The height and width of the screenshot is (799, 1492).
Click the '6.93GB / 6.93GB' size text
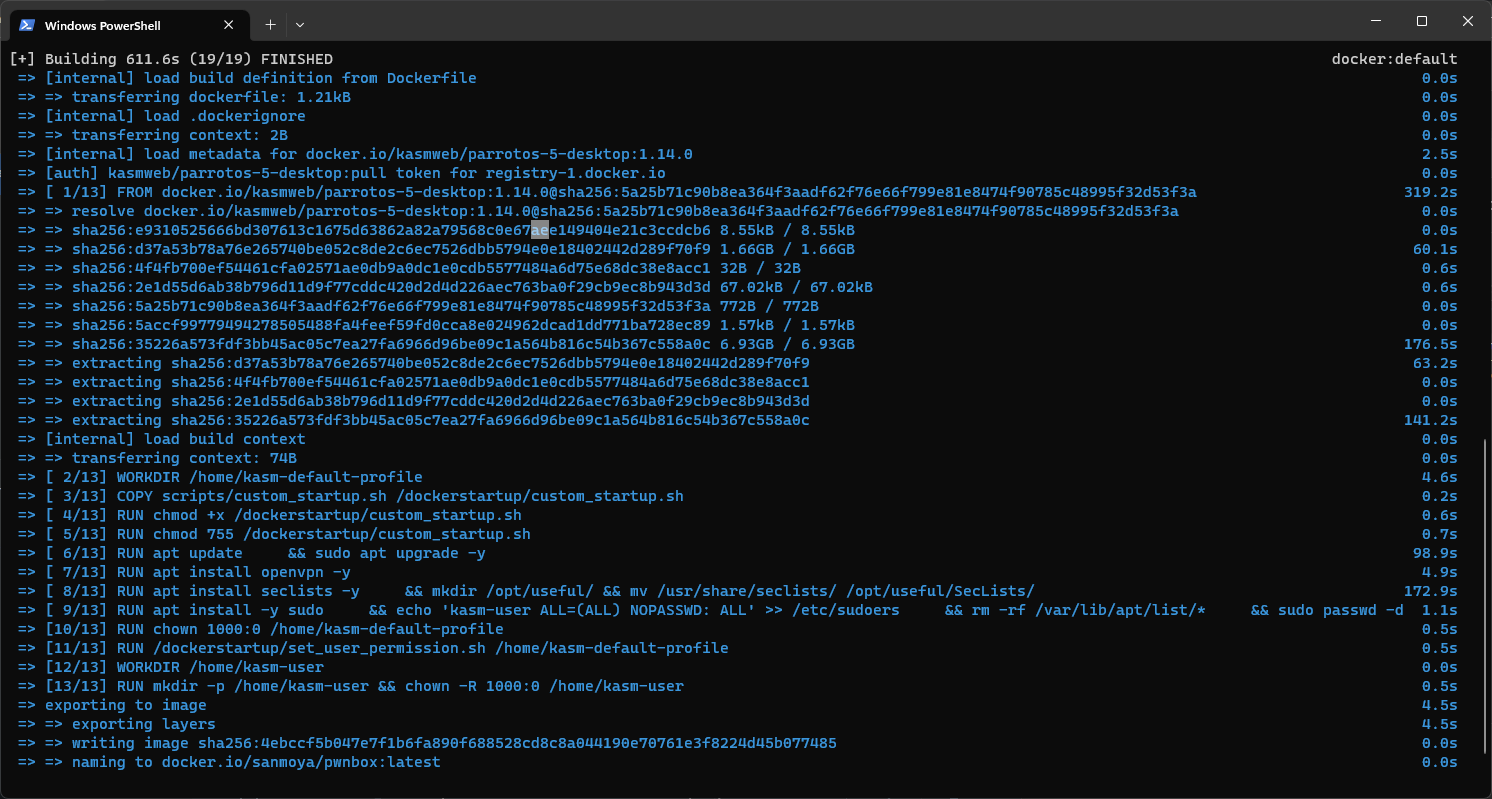(x=787, y=344)
